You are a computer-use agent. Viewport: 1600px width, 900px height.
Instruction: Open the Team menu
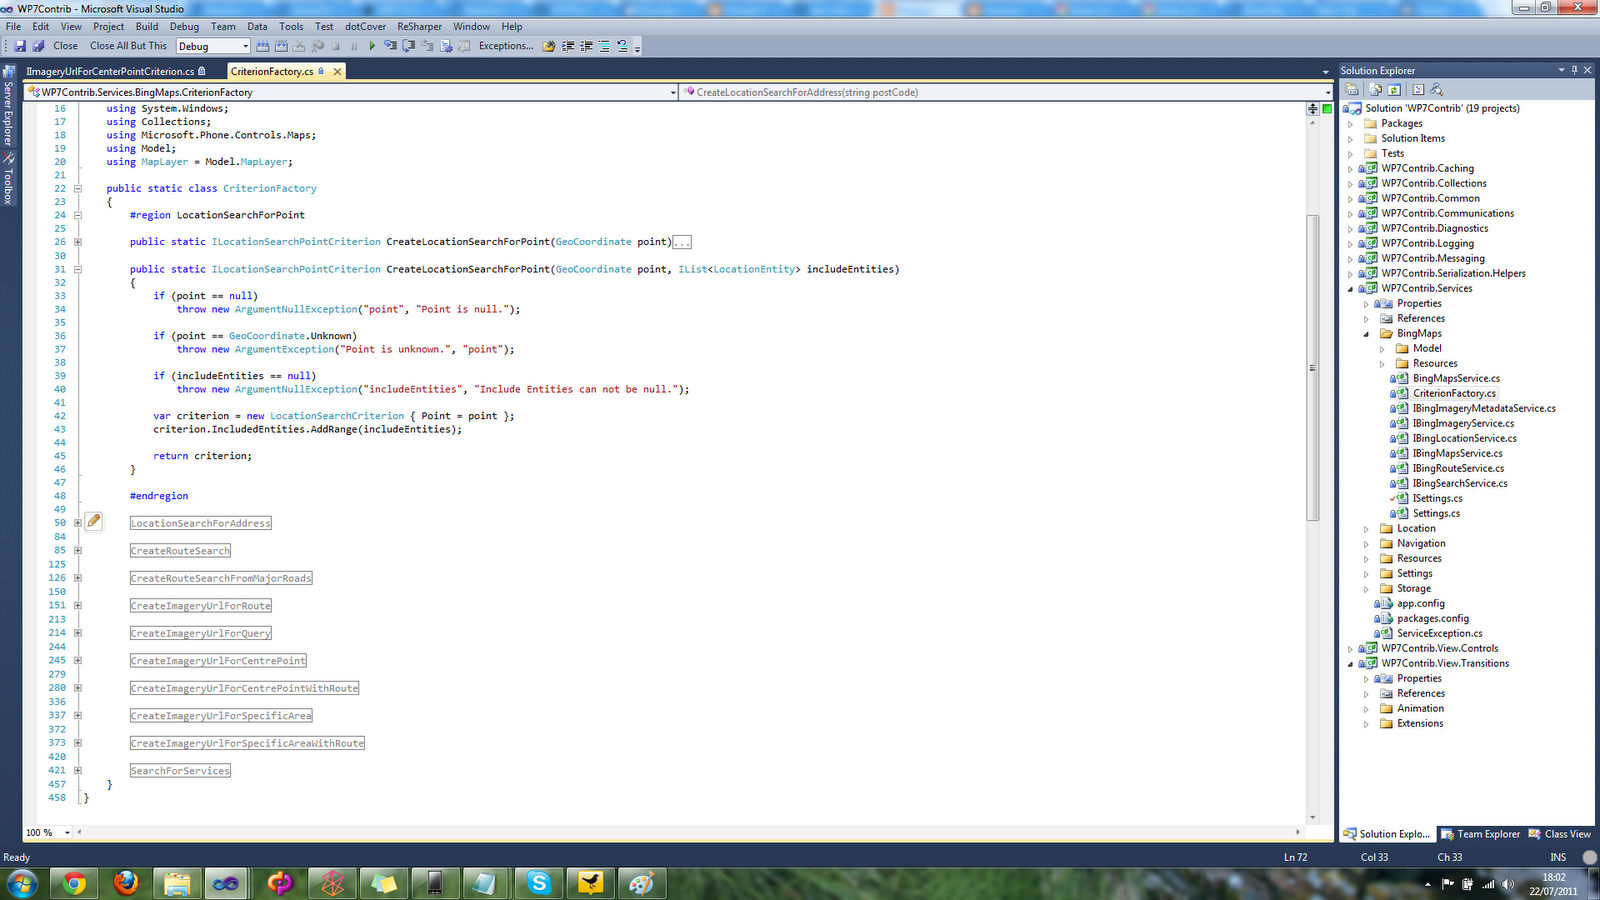[x=223, y=27]
